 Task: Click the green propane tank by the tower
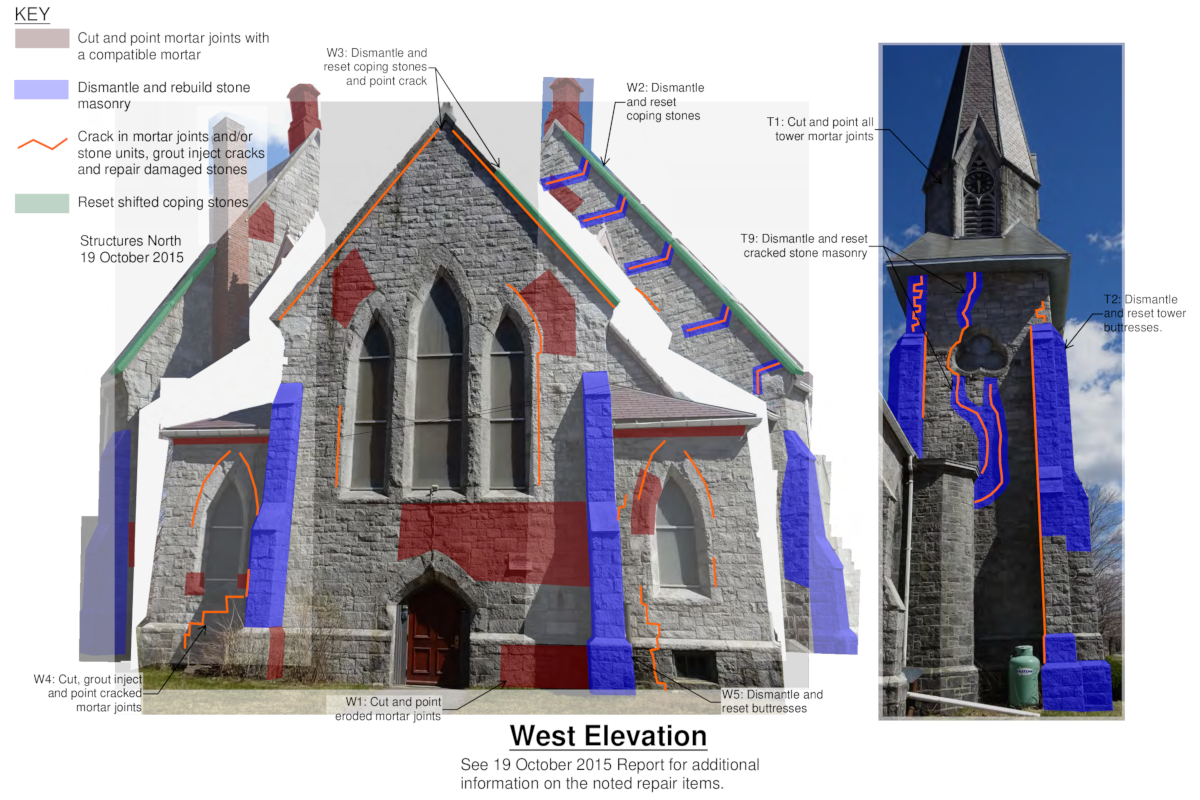1024,670
